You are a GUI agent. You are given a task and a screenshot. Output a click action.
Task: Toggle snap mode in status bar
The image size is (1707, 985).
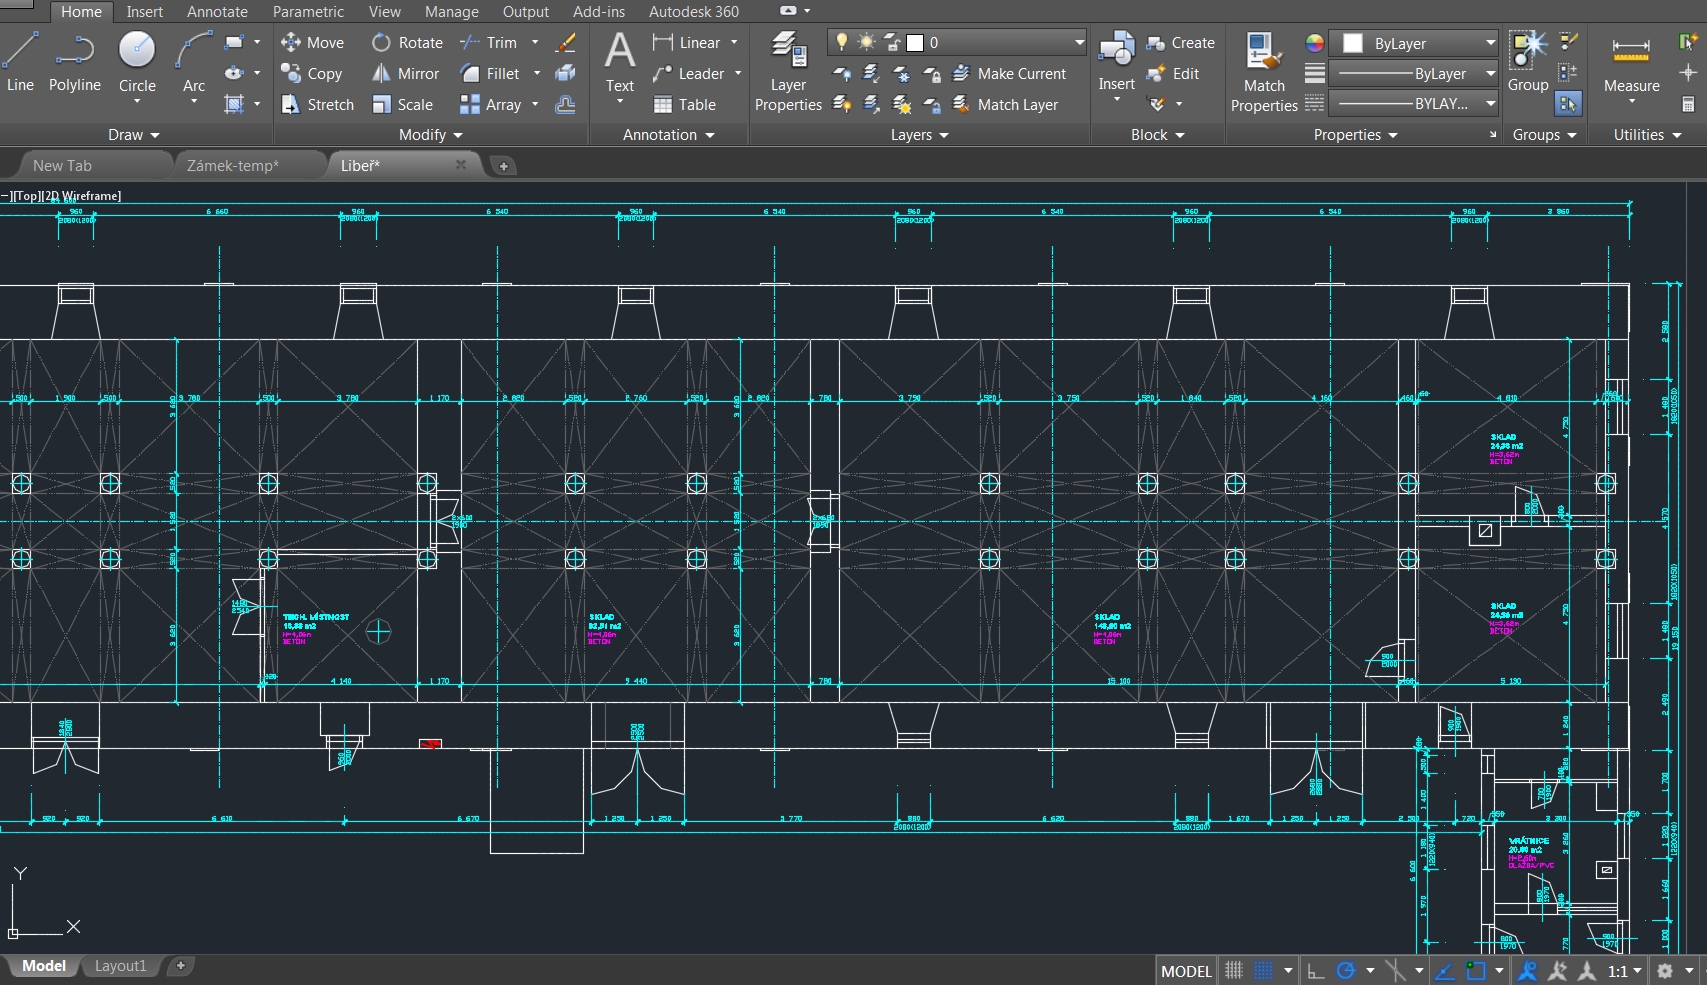click(x=1264, y=970)
